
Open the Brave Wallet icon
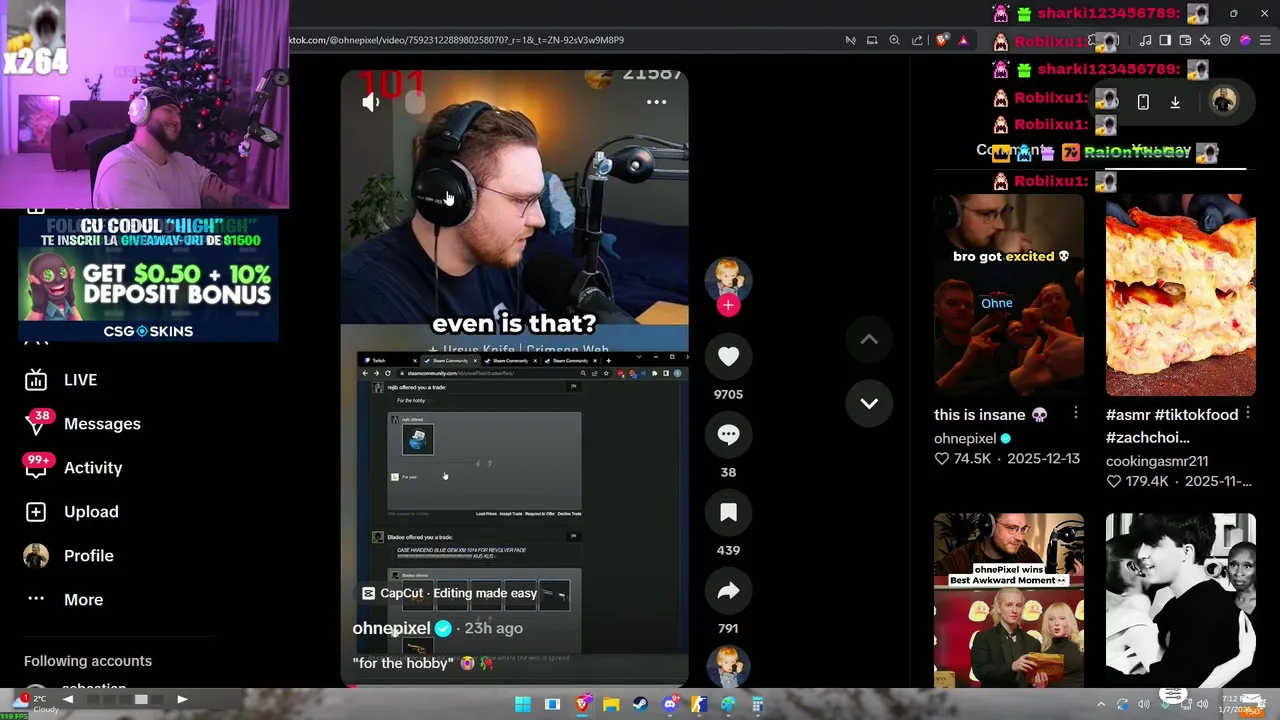(x=1185, y=40)
